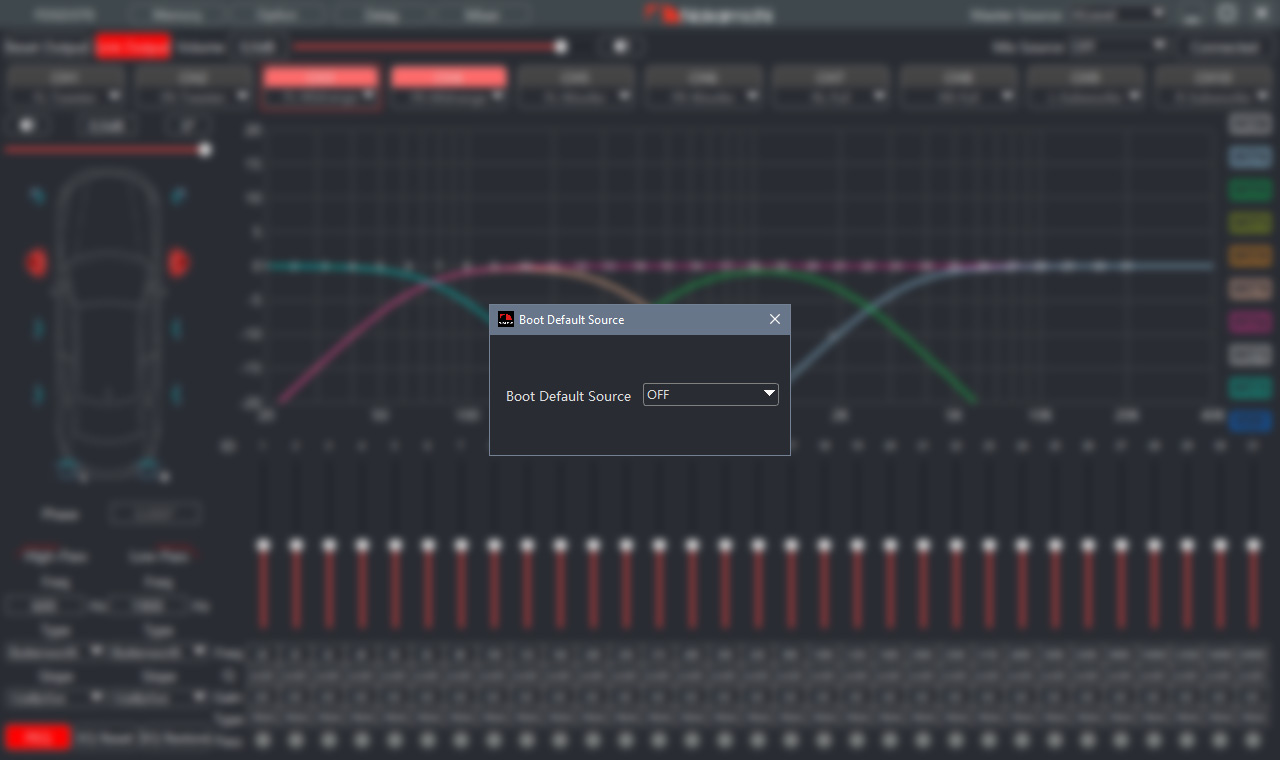Select the red left speaker on the car diagram
This screenshot has height=760, width=1280.
point(36,263)
